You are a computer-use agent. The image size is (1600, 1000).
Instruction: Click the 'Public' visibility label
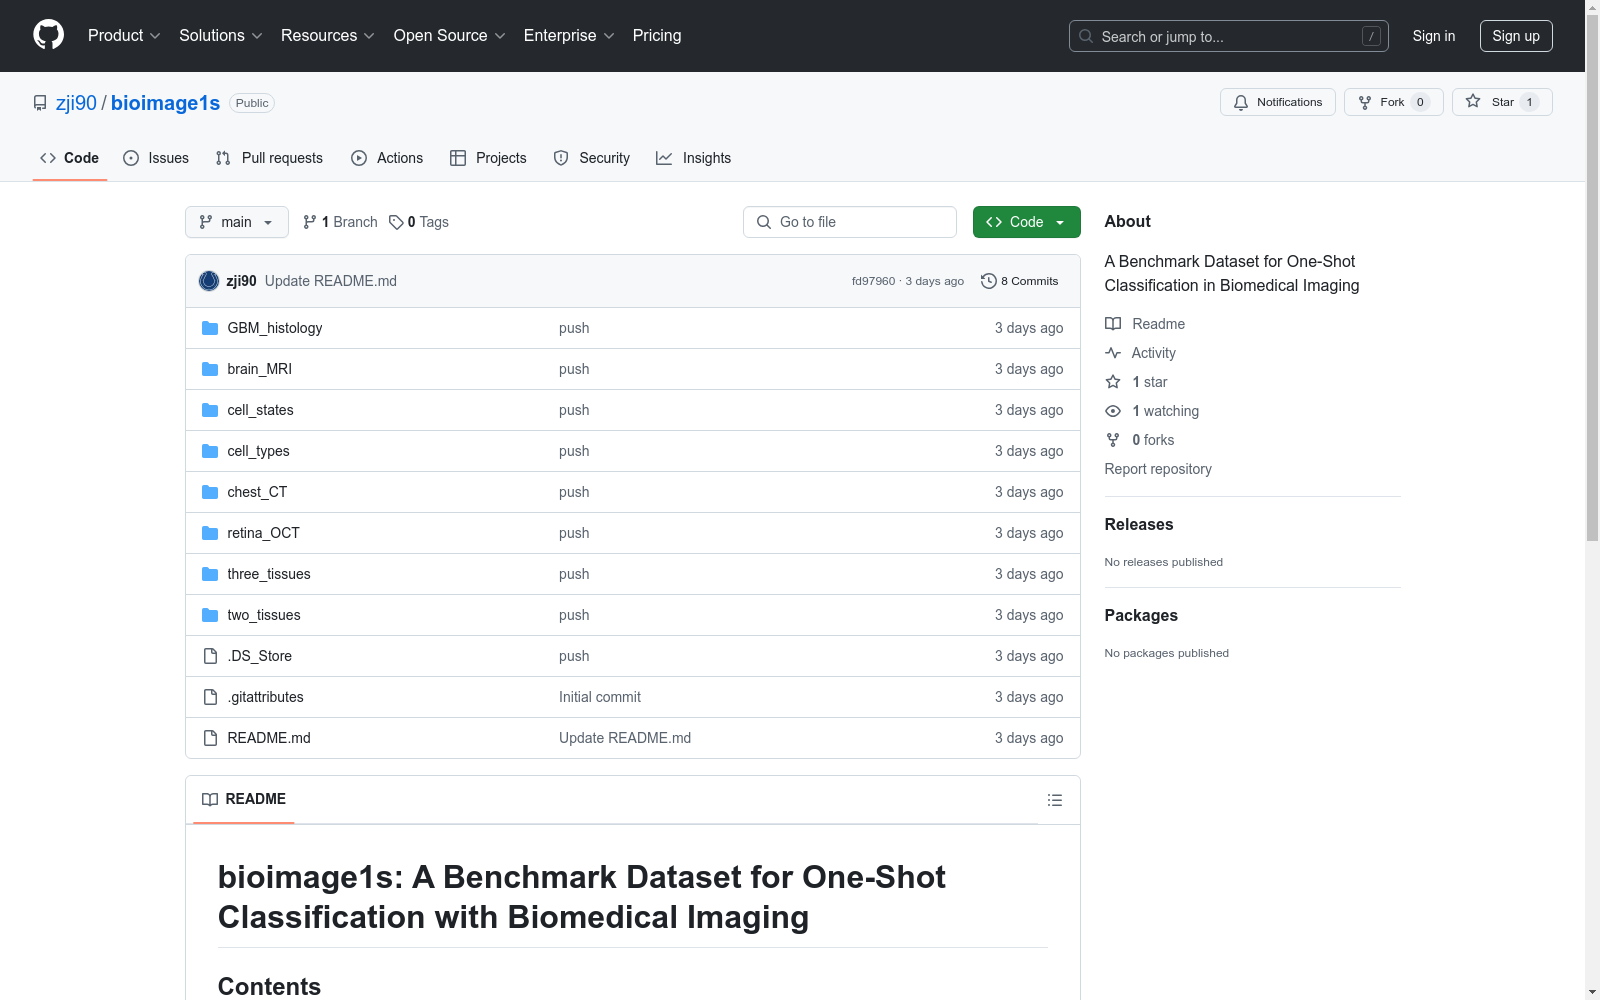(252, 103)
